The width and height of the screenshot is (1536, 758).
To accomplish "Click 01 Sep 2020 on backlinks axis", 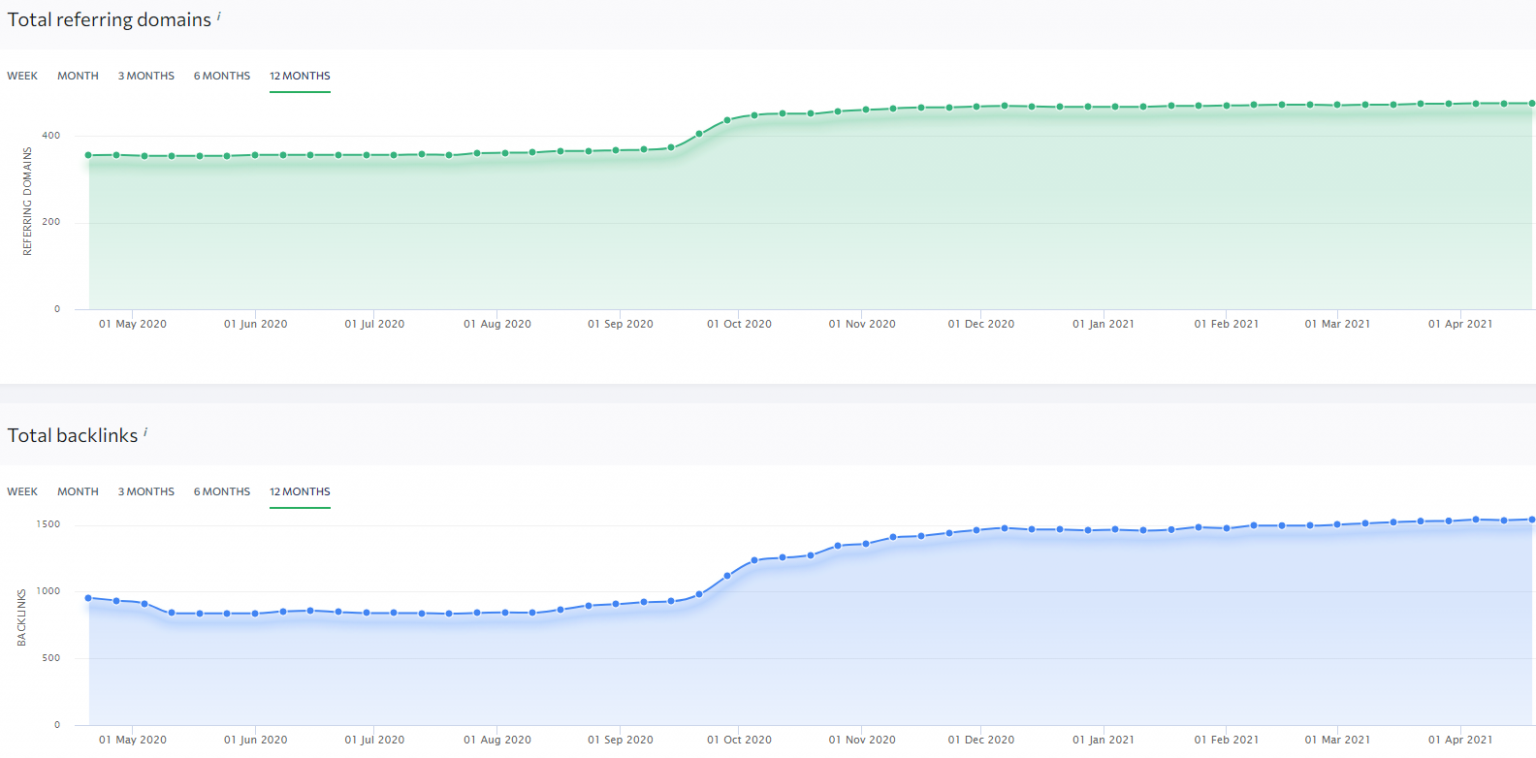I will (x=620, y=739).
